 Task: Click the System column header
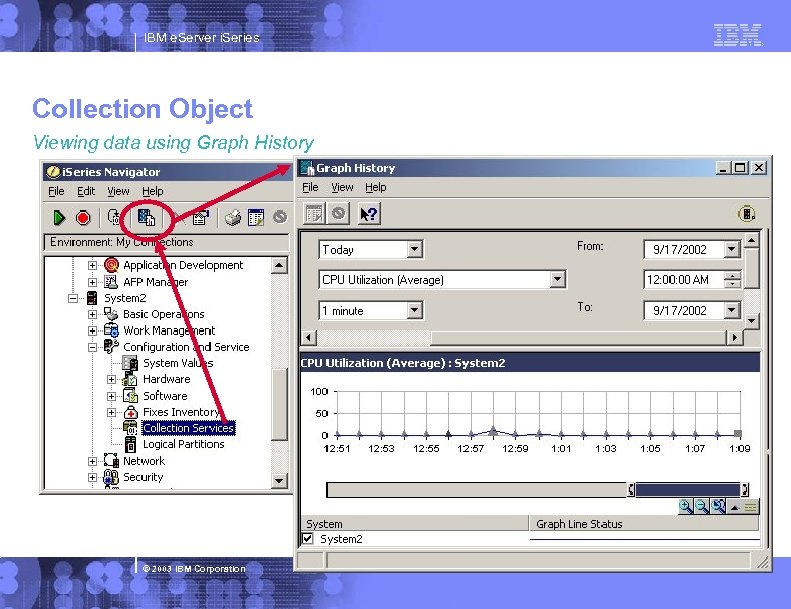[415, 524]
